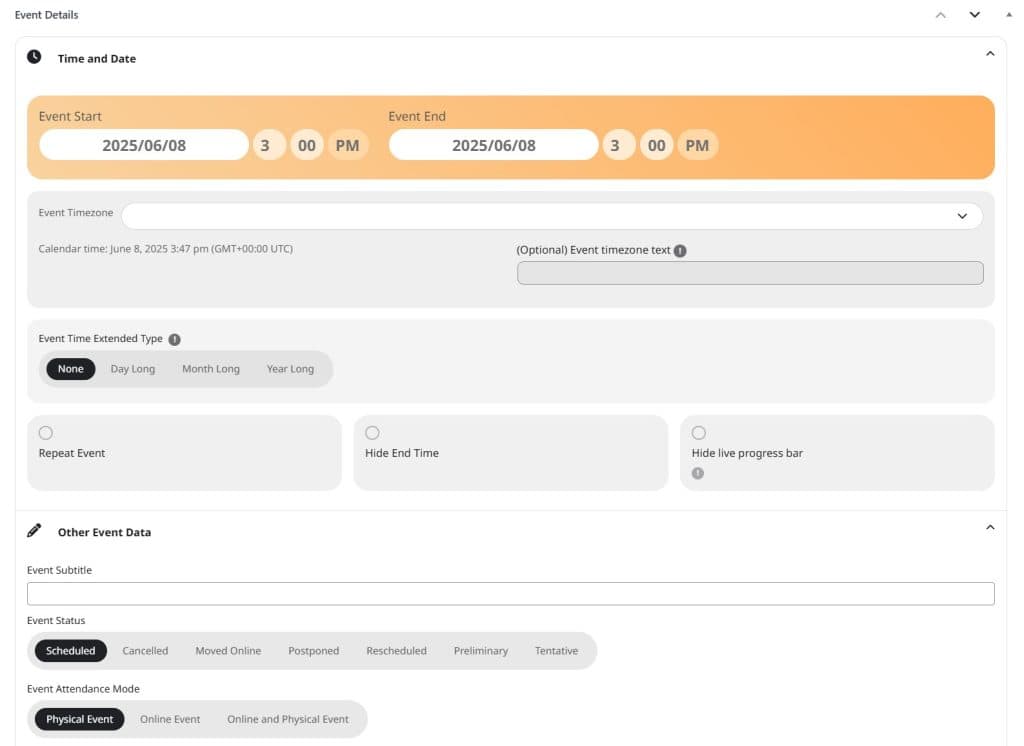This screenshot has width=1024, height=746.
Task: Click the pencil icon beside Other Event Data
Action: [34, 530]
